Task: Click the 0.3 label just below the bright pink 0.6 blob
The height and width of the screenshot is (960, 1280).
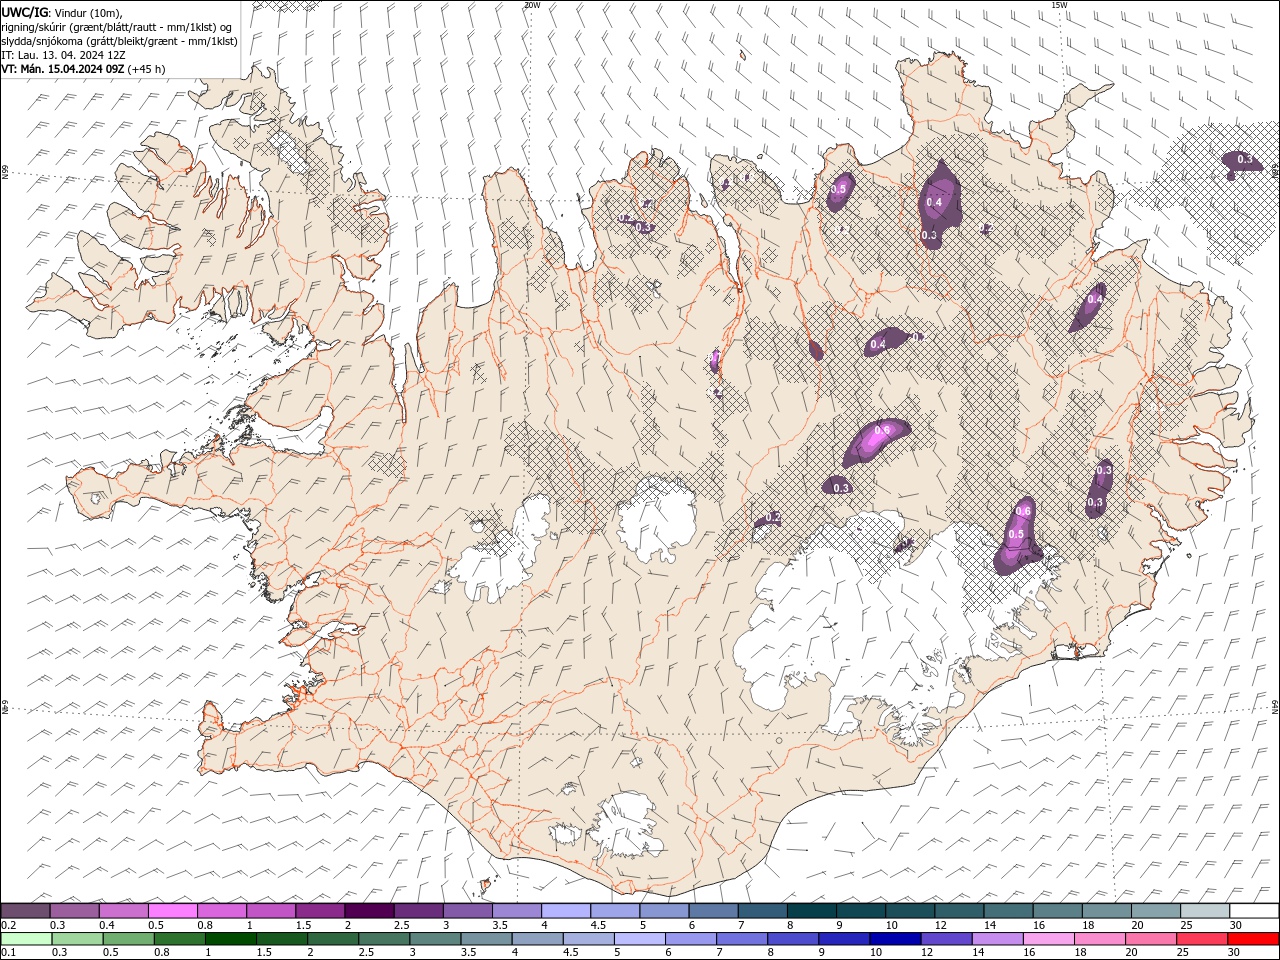Action: pyautogui.click(x=841, y=488)
